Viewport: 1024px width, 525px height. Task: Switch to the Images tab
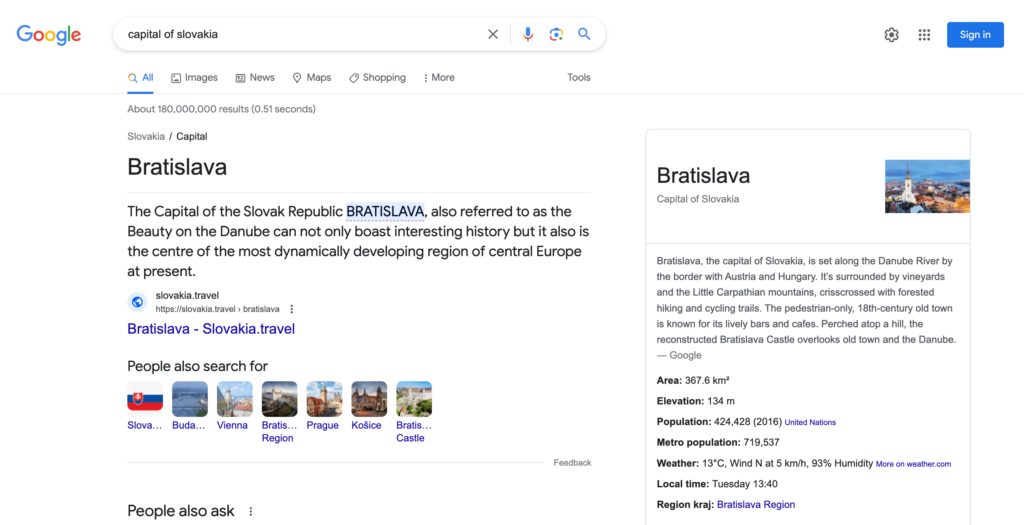(x=194, y=78)
